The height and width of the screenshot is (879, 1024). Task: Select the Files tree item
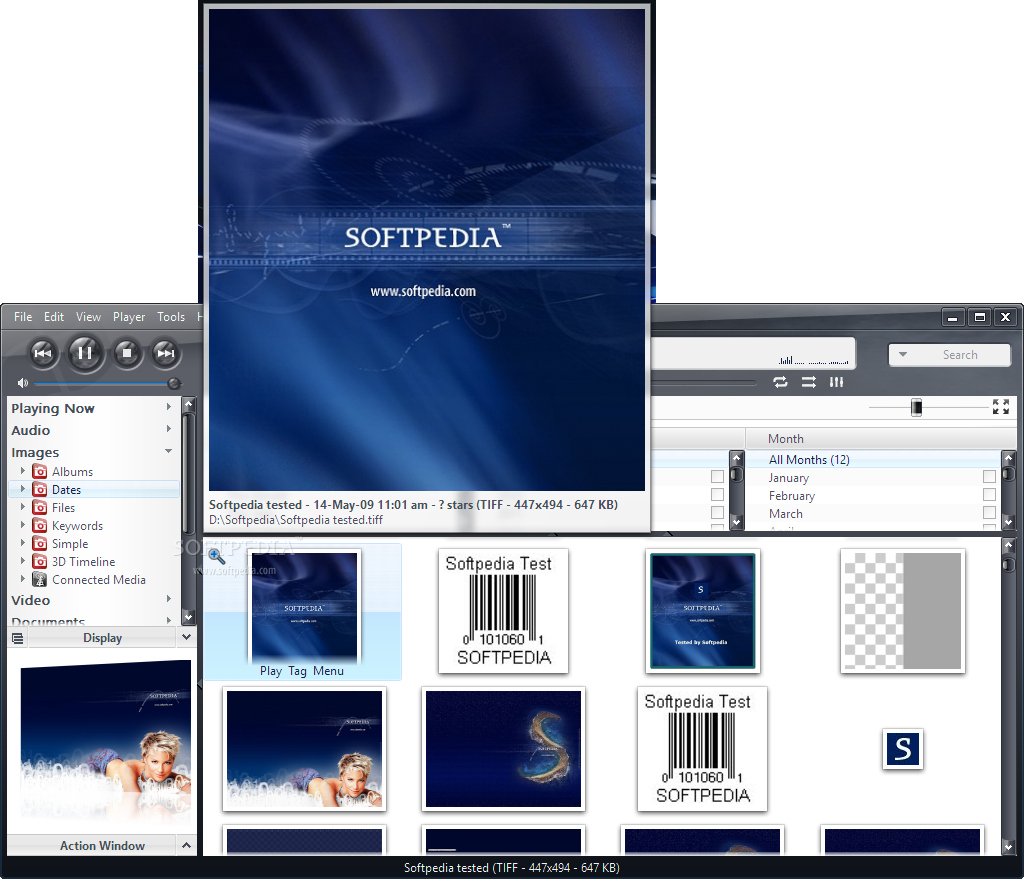63,507
